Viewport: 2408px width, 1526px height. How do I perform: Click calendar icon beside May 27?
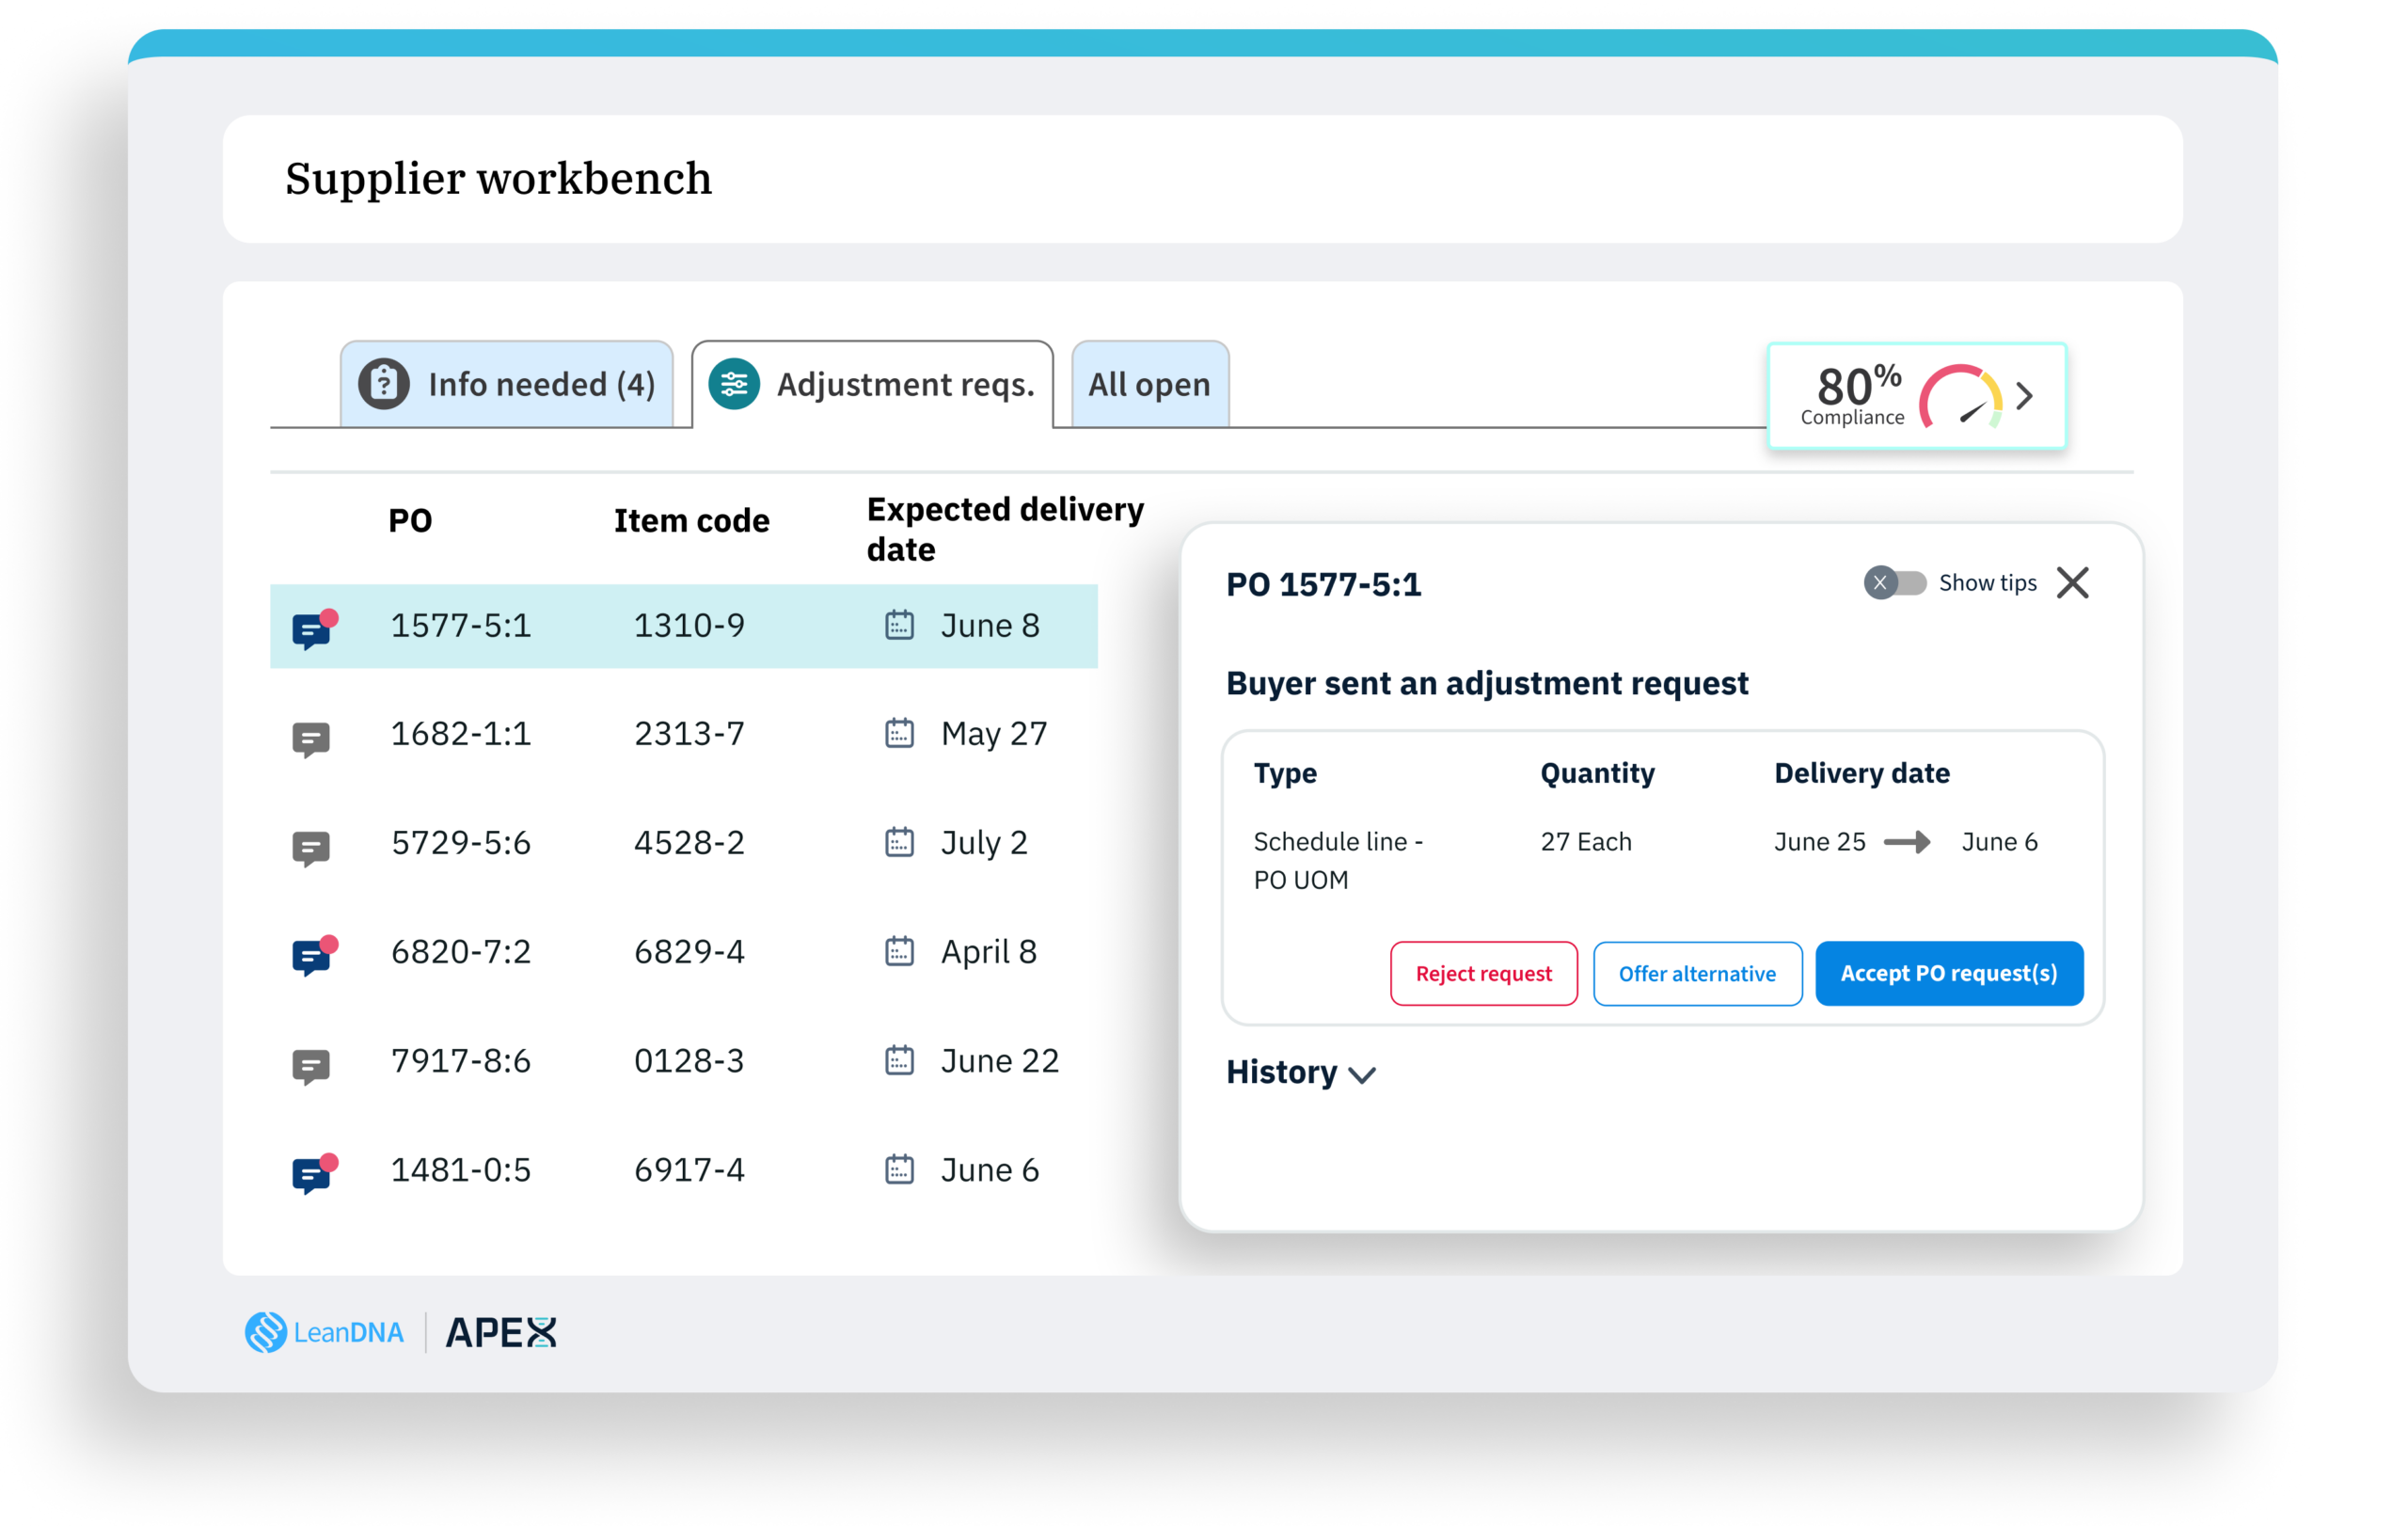click(899, 733)
